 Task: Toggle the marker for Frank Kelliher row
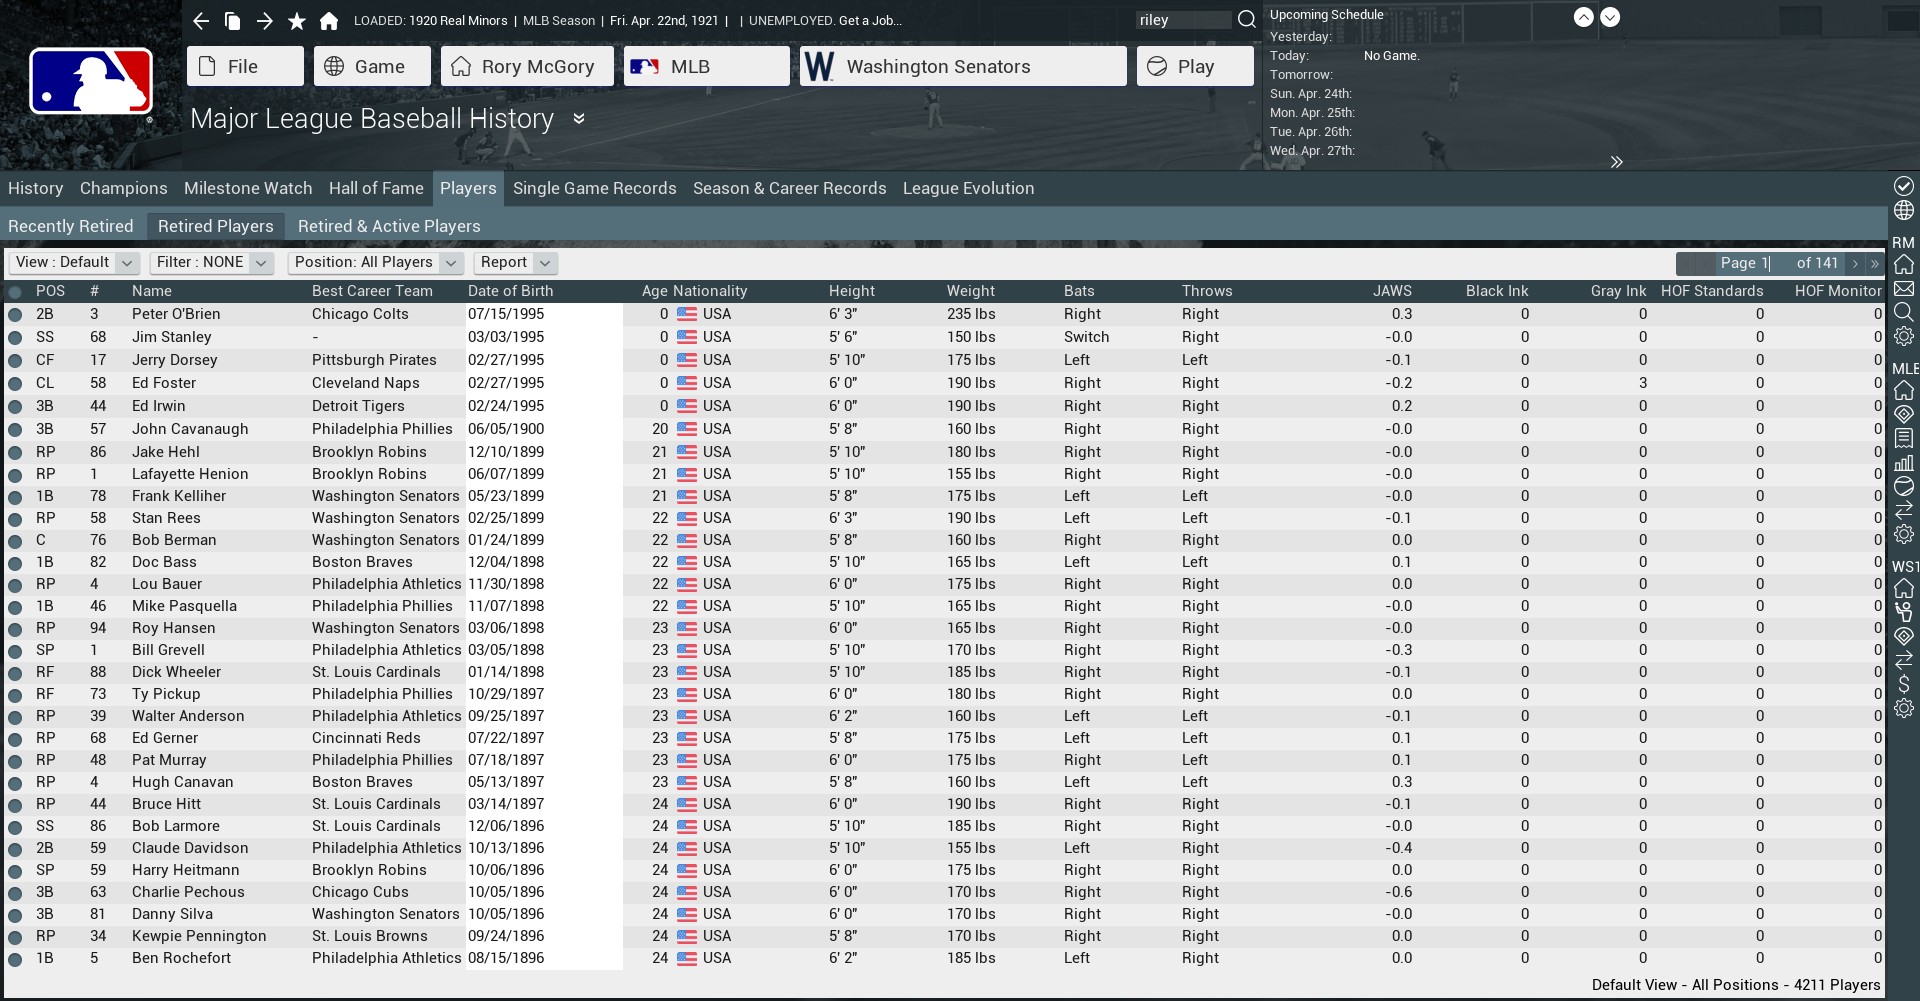tap(15, 496)
